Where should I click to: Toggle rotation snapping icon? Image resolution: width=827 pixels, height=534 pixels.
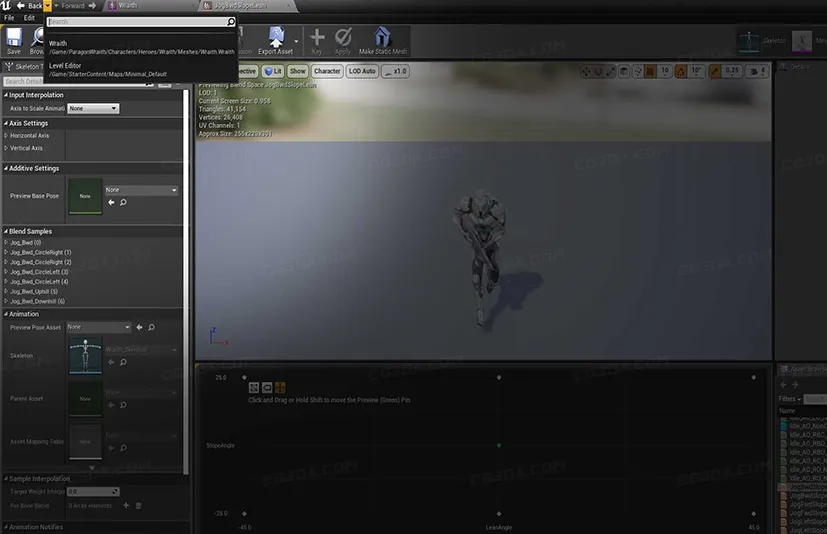tap(681, 71)
